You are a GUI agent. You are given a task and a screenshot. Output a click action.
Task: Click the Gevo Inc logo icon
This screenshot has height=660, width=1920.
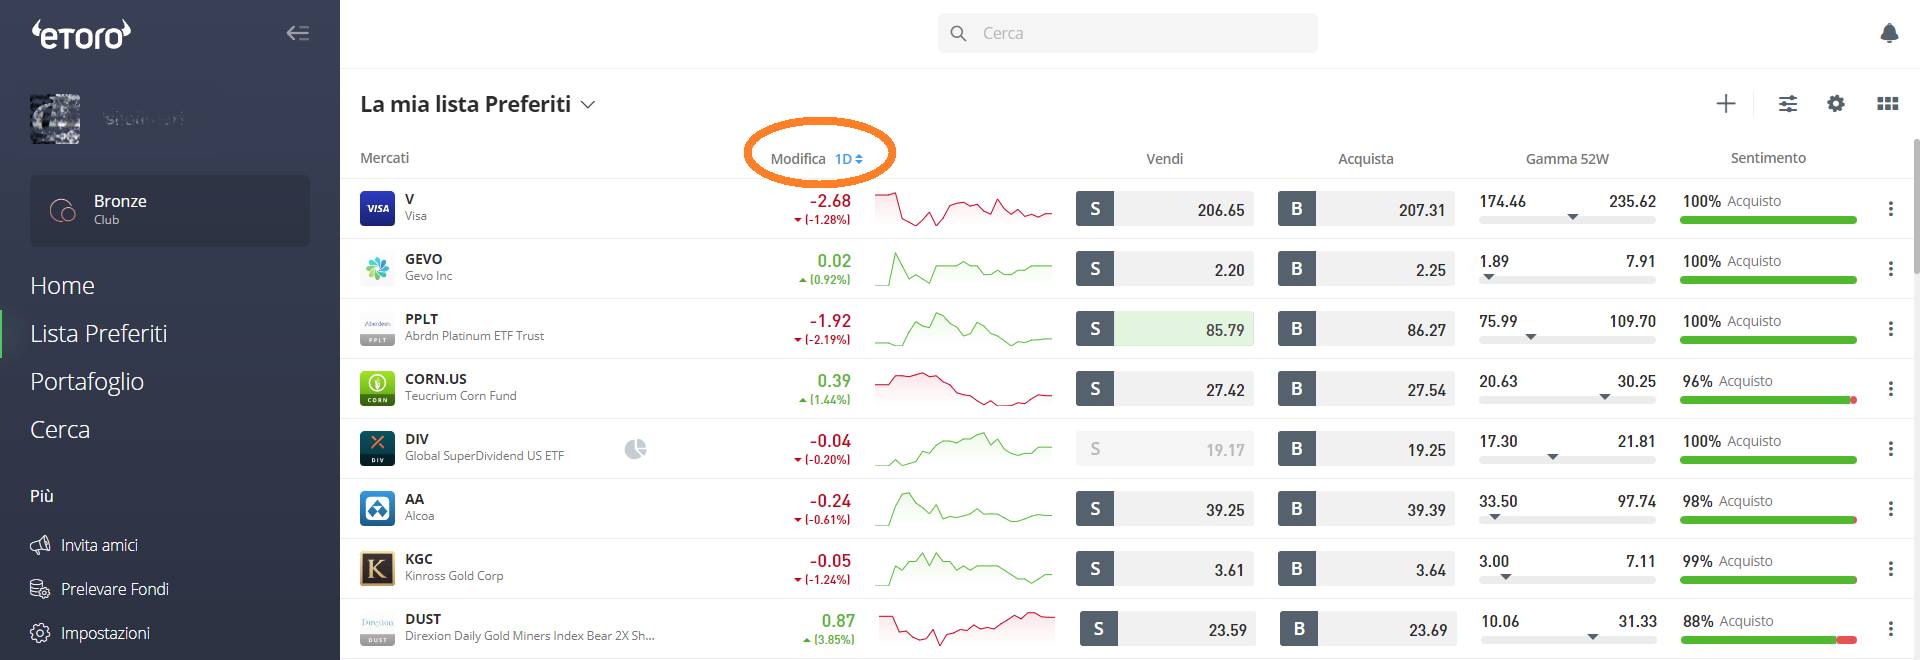pyautogui.click(x=377, y=268)
